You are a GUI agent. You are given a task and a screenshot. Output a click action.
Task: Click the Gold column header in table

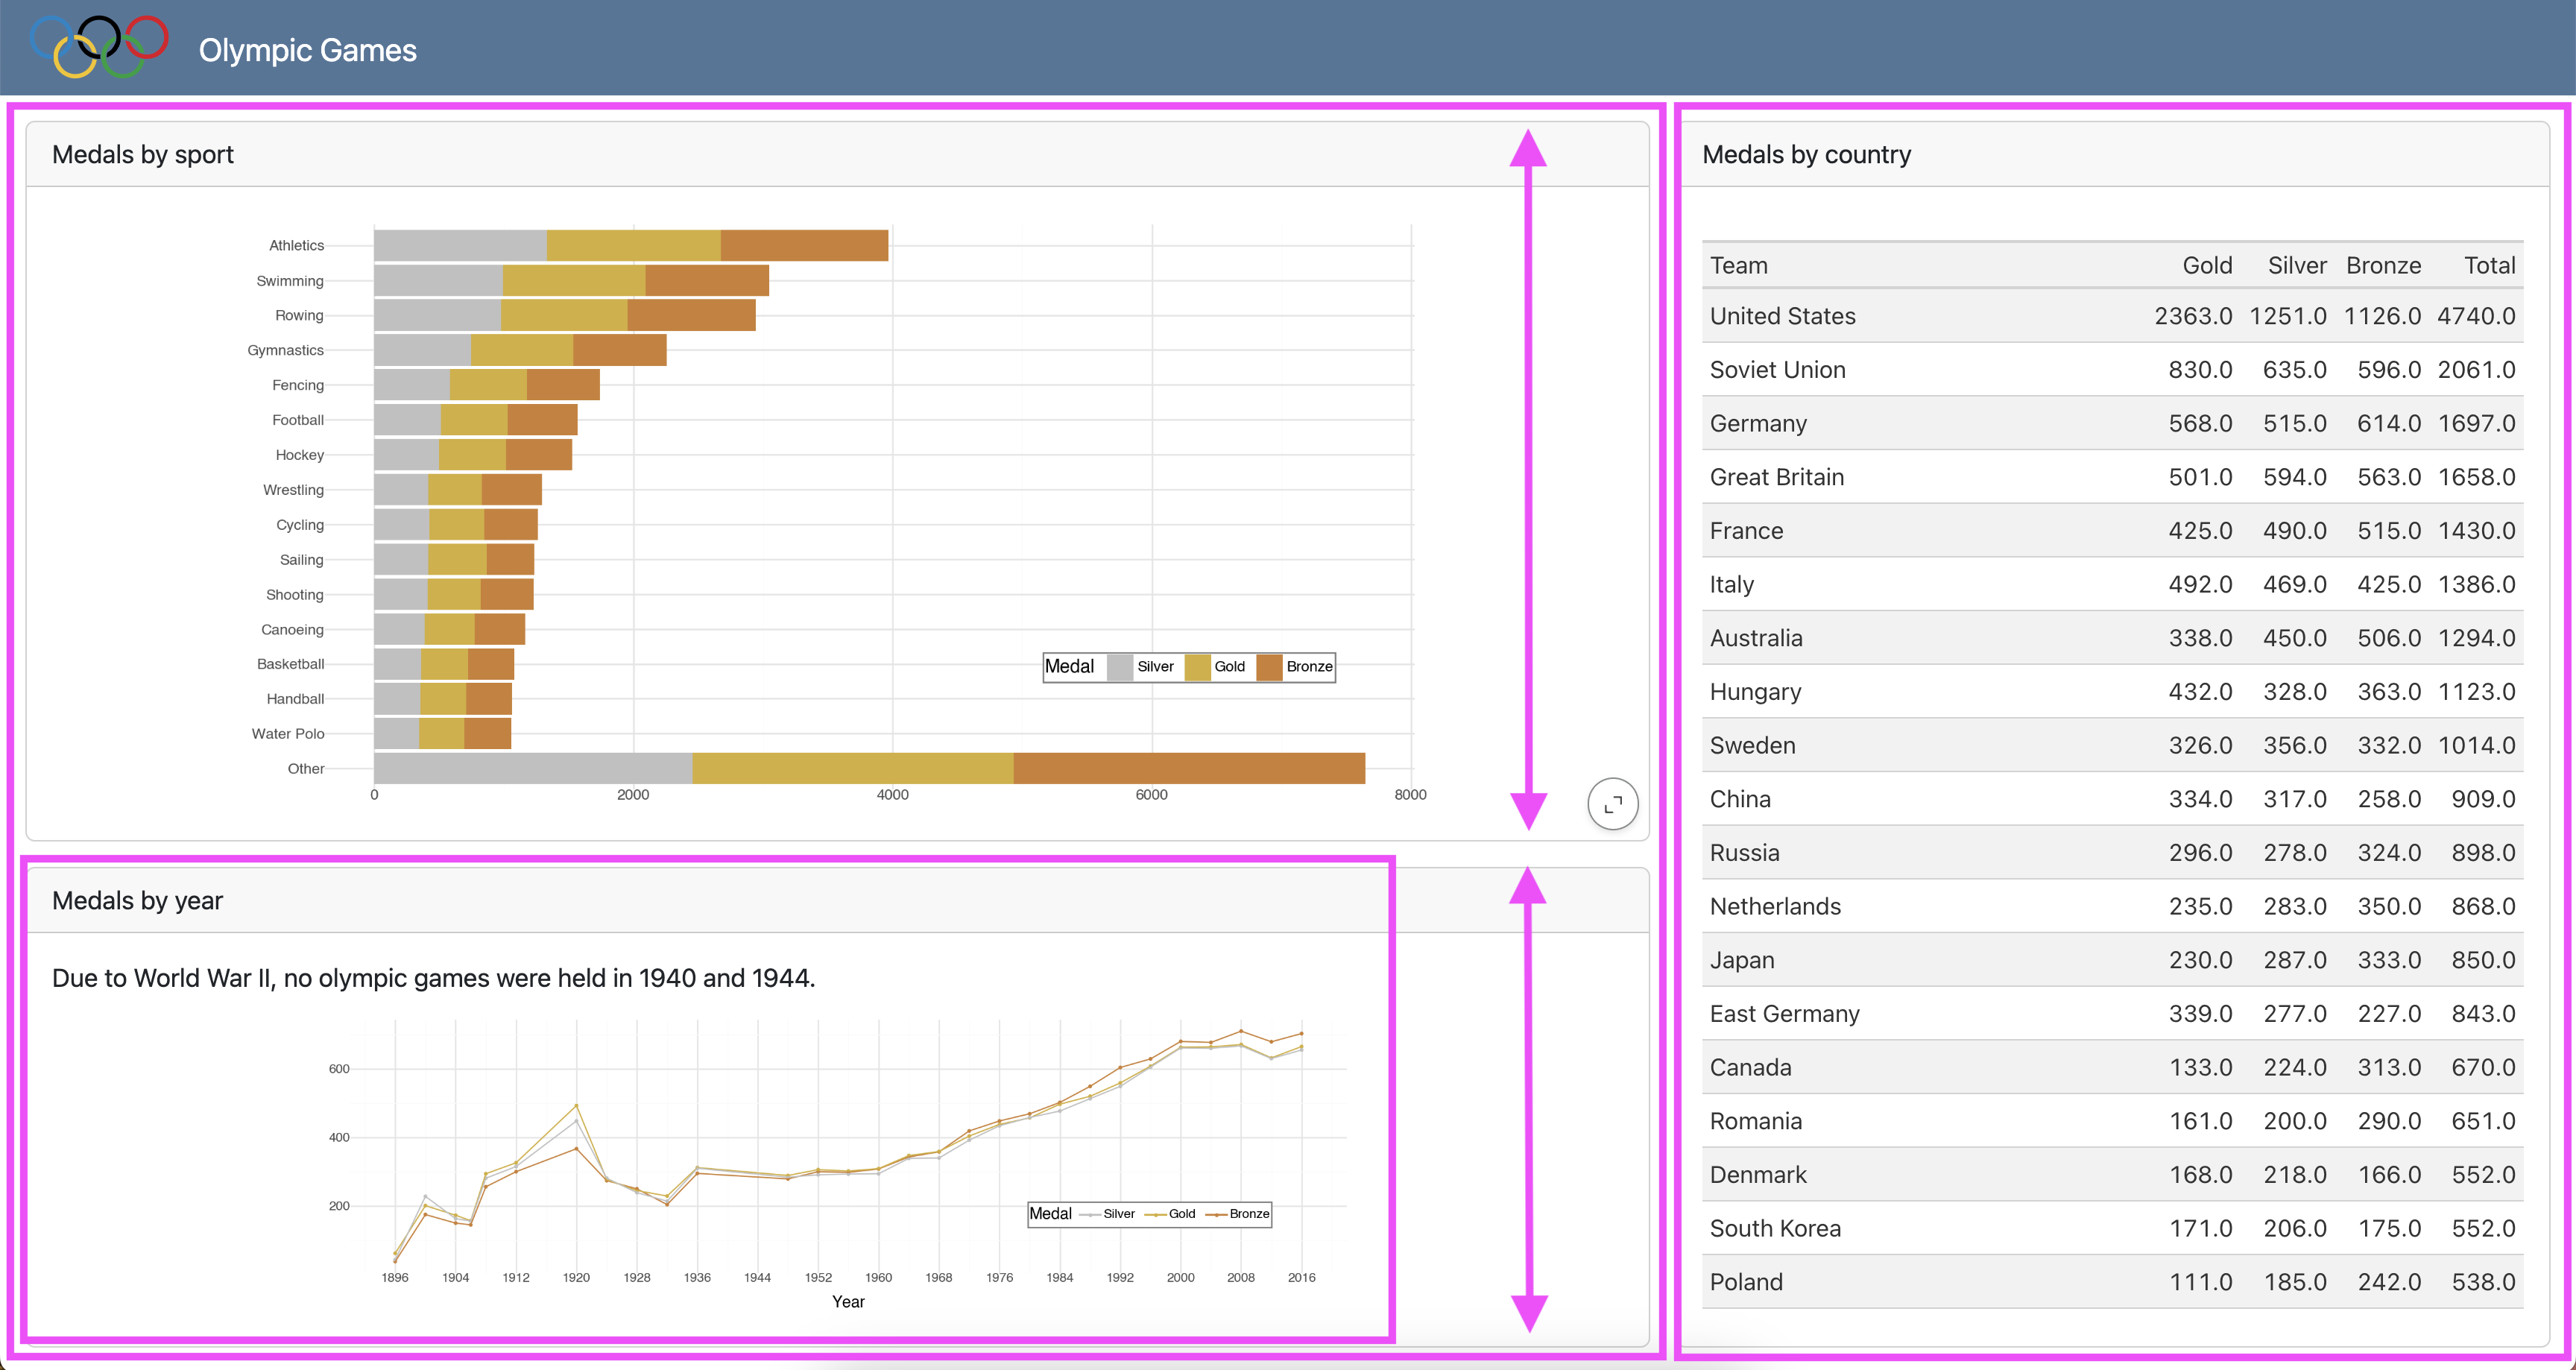[2206, 266]
